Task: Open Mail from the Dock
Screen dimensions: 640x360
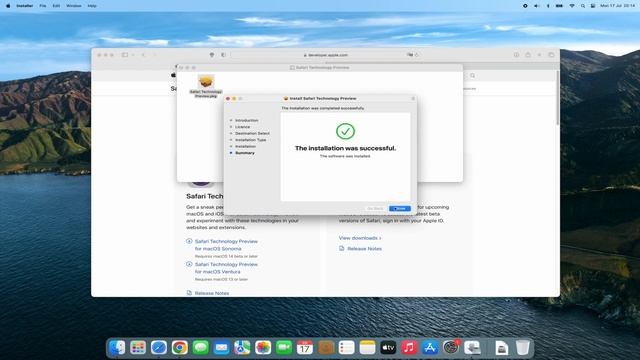Action: tap(221, 347)
